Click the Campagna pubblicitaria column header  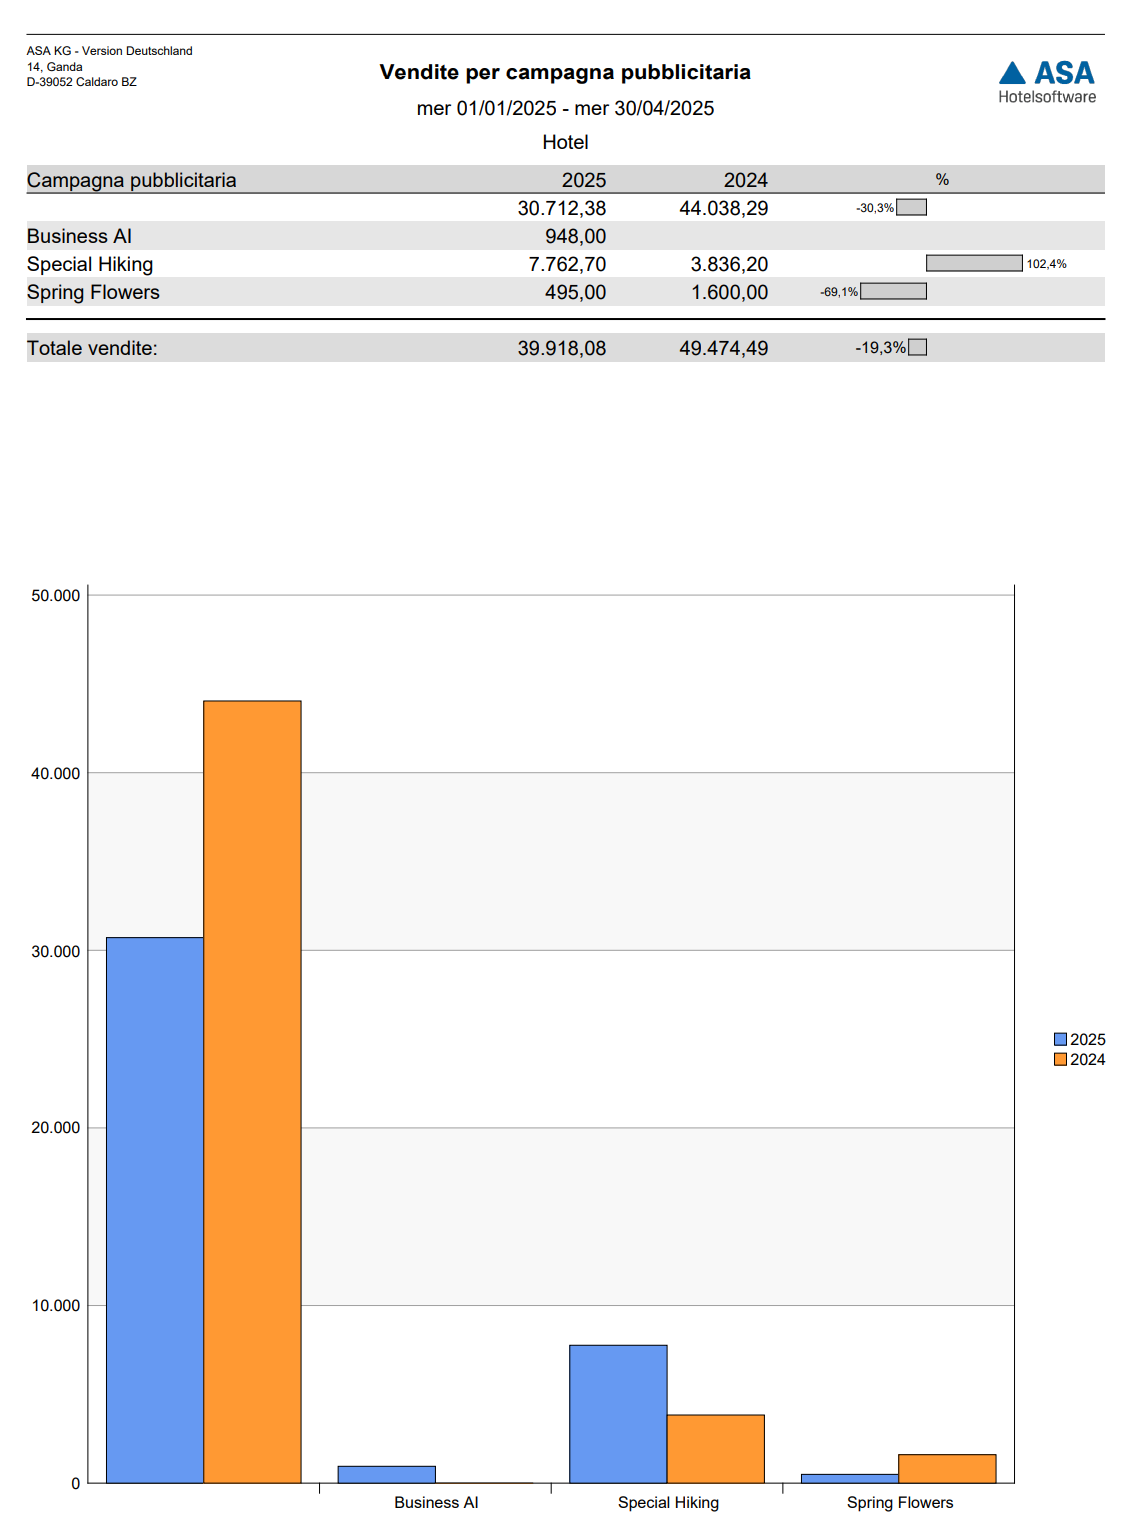coord(132,180)
